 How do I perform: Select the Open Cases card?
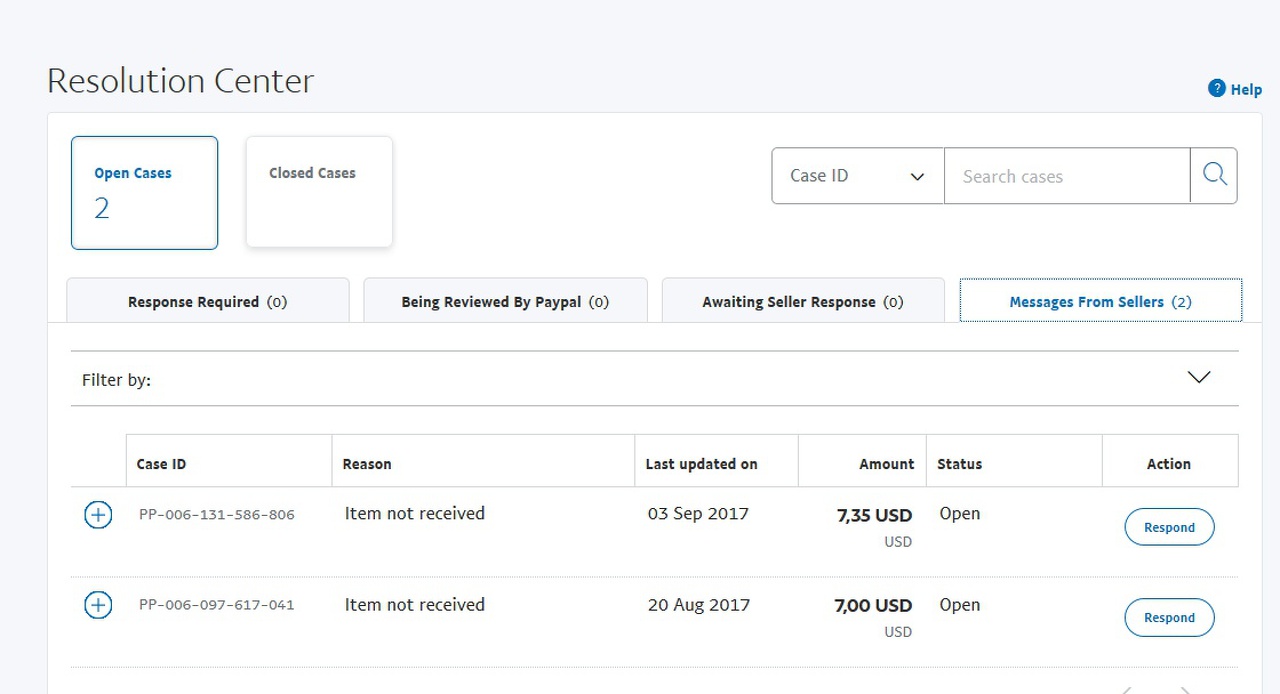144,192
